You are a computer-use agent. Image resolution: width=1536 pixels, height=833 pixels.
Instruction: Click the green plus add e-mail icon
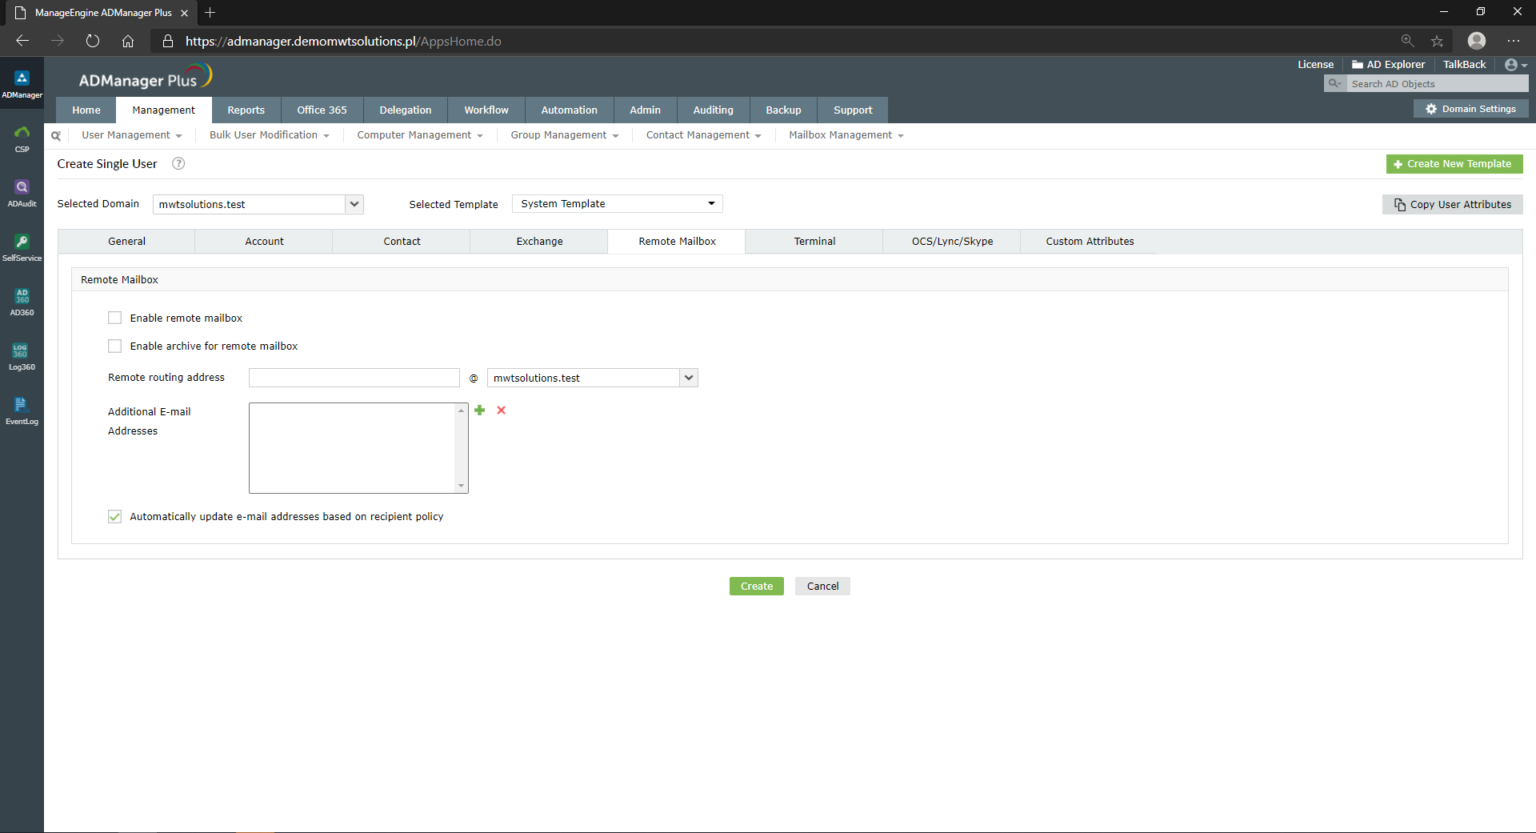(480, 410)
